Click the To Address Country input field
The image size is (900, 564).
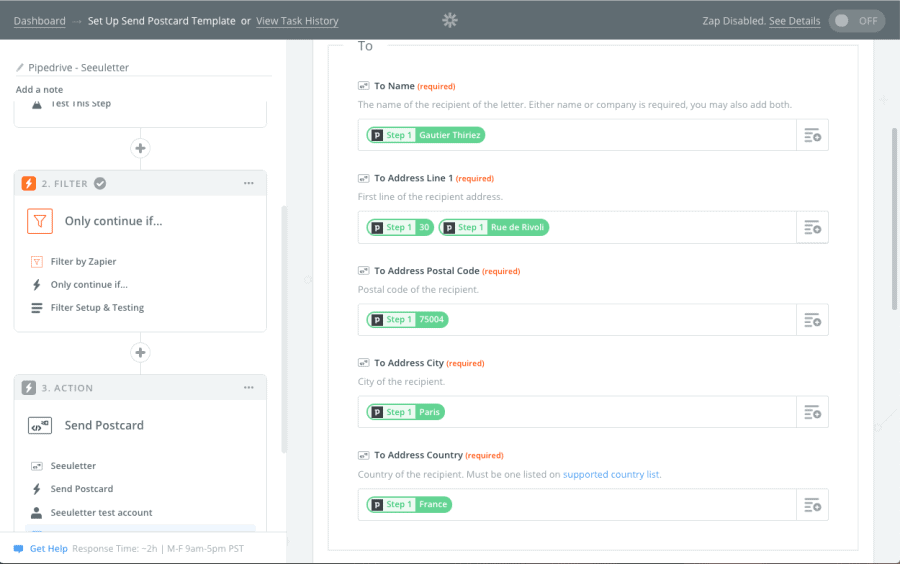pyautogui.click(x=577, y=504)
